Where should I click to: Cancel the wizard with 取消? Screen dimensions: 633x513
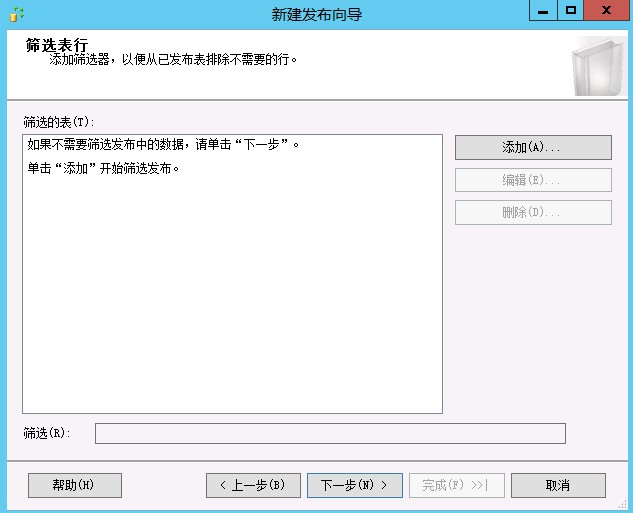[x=558, y=485]
